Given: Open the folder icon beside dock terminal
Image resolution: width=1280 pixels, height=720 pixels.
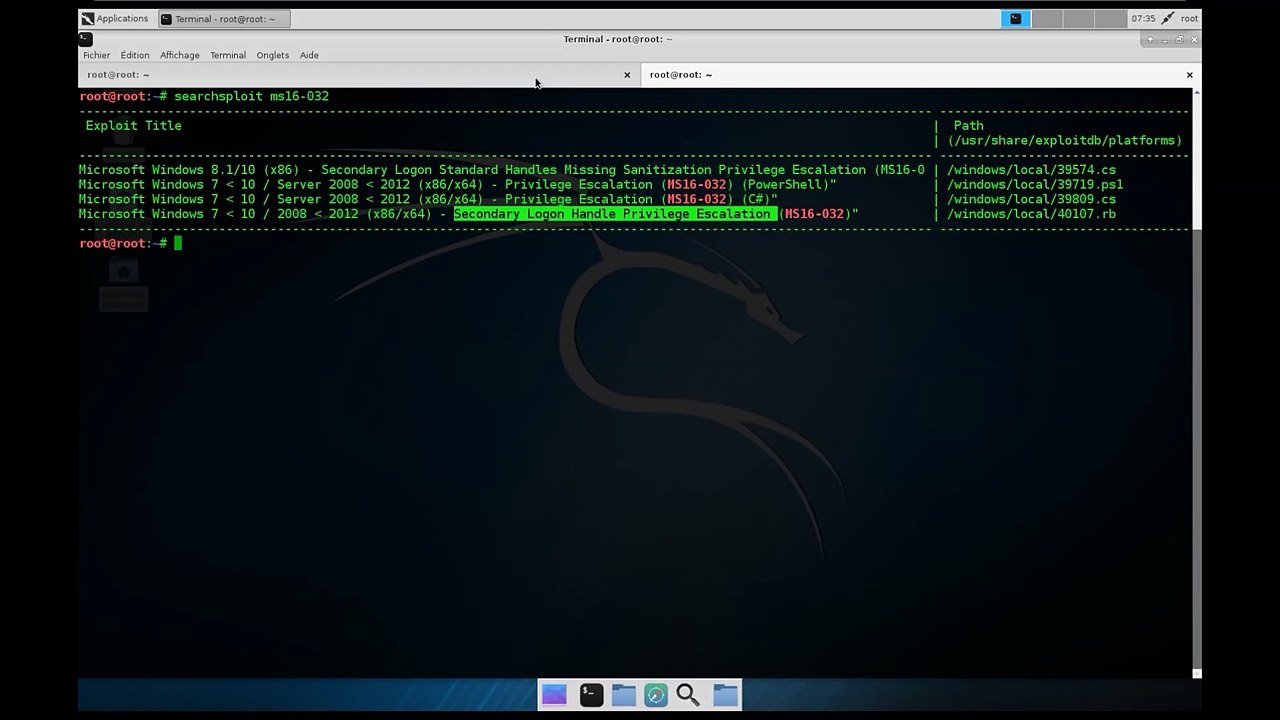Looking at the screenshot, I should (623, 694).
